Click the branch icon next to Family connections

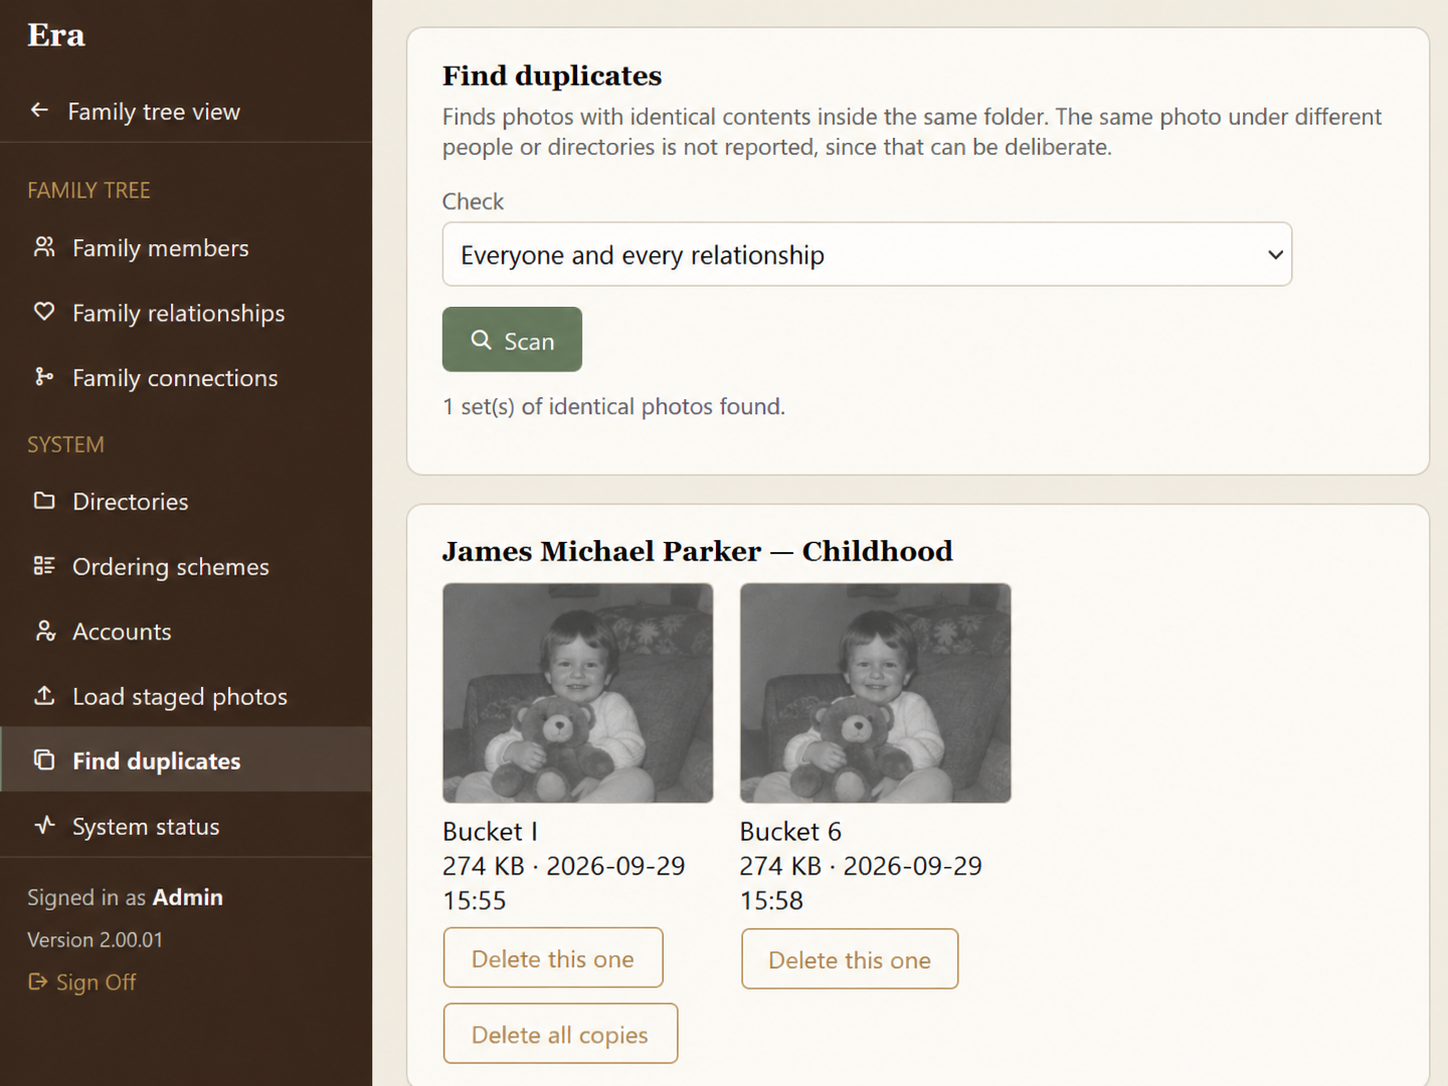[44, 377]
